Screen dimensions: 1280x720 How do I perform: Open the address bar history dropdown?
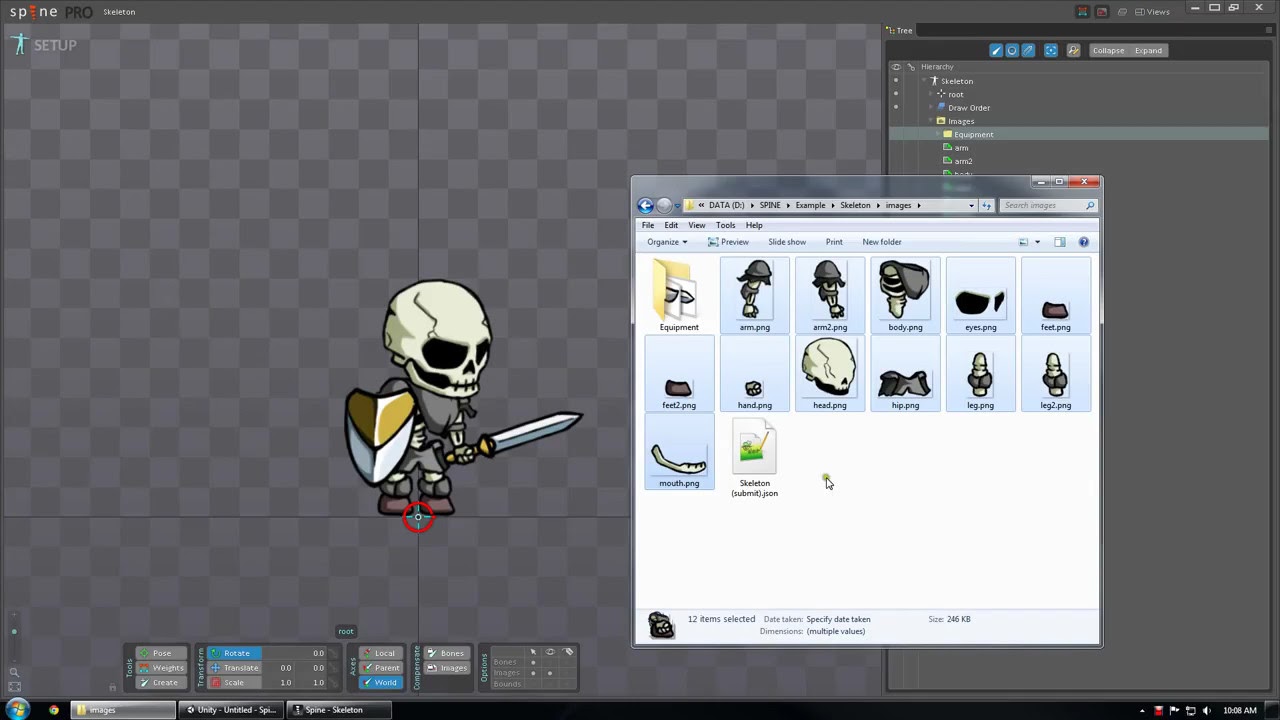971,205
